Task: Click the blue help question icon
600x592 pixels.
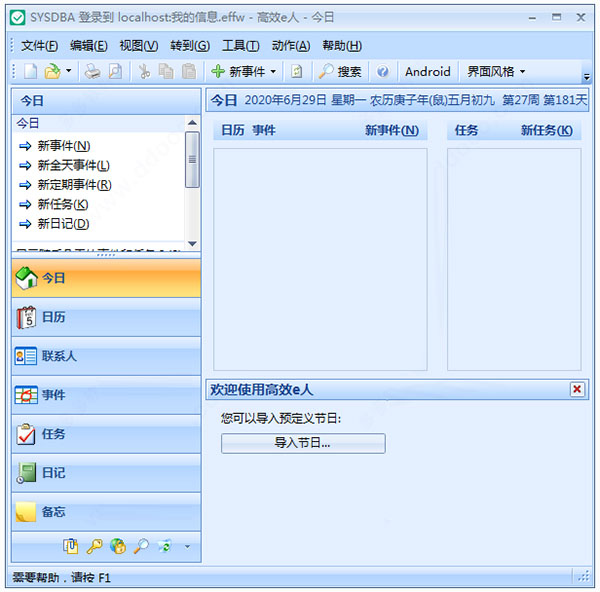Action: coord(383,72)
